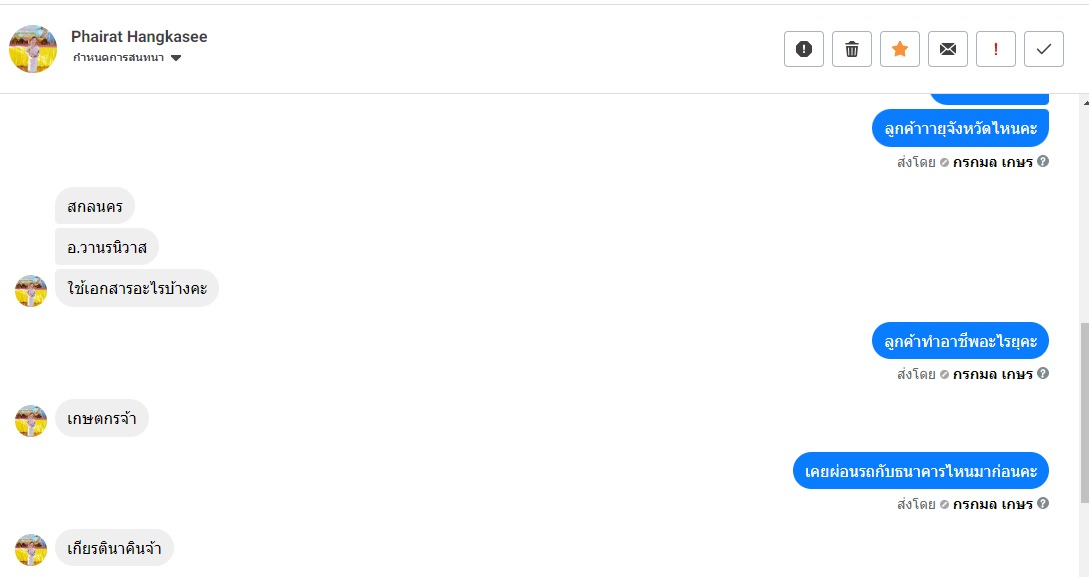Open Phairat Hangkasee's profile picture in header
Viewport: 1089px width, 577px height.
(x=33, y=49)
